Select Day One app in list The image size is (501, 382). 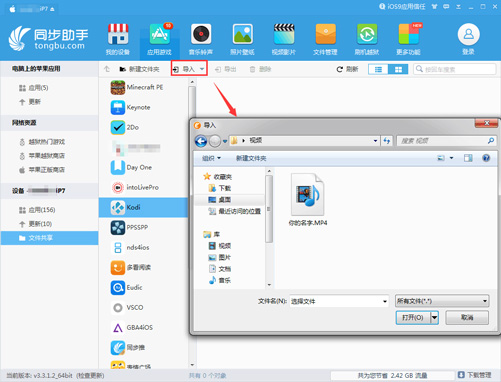point(143,167)
